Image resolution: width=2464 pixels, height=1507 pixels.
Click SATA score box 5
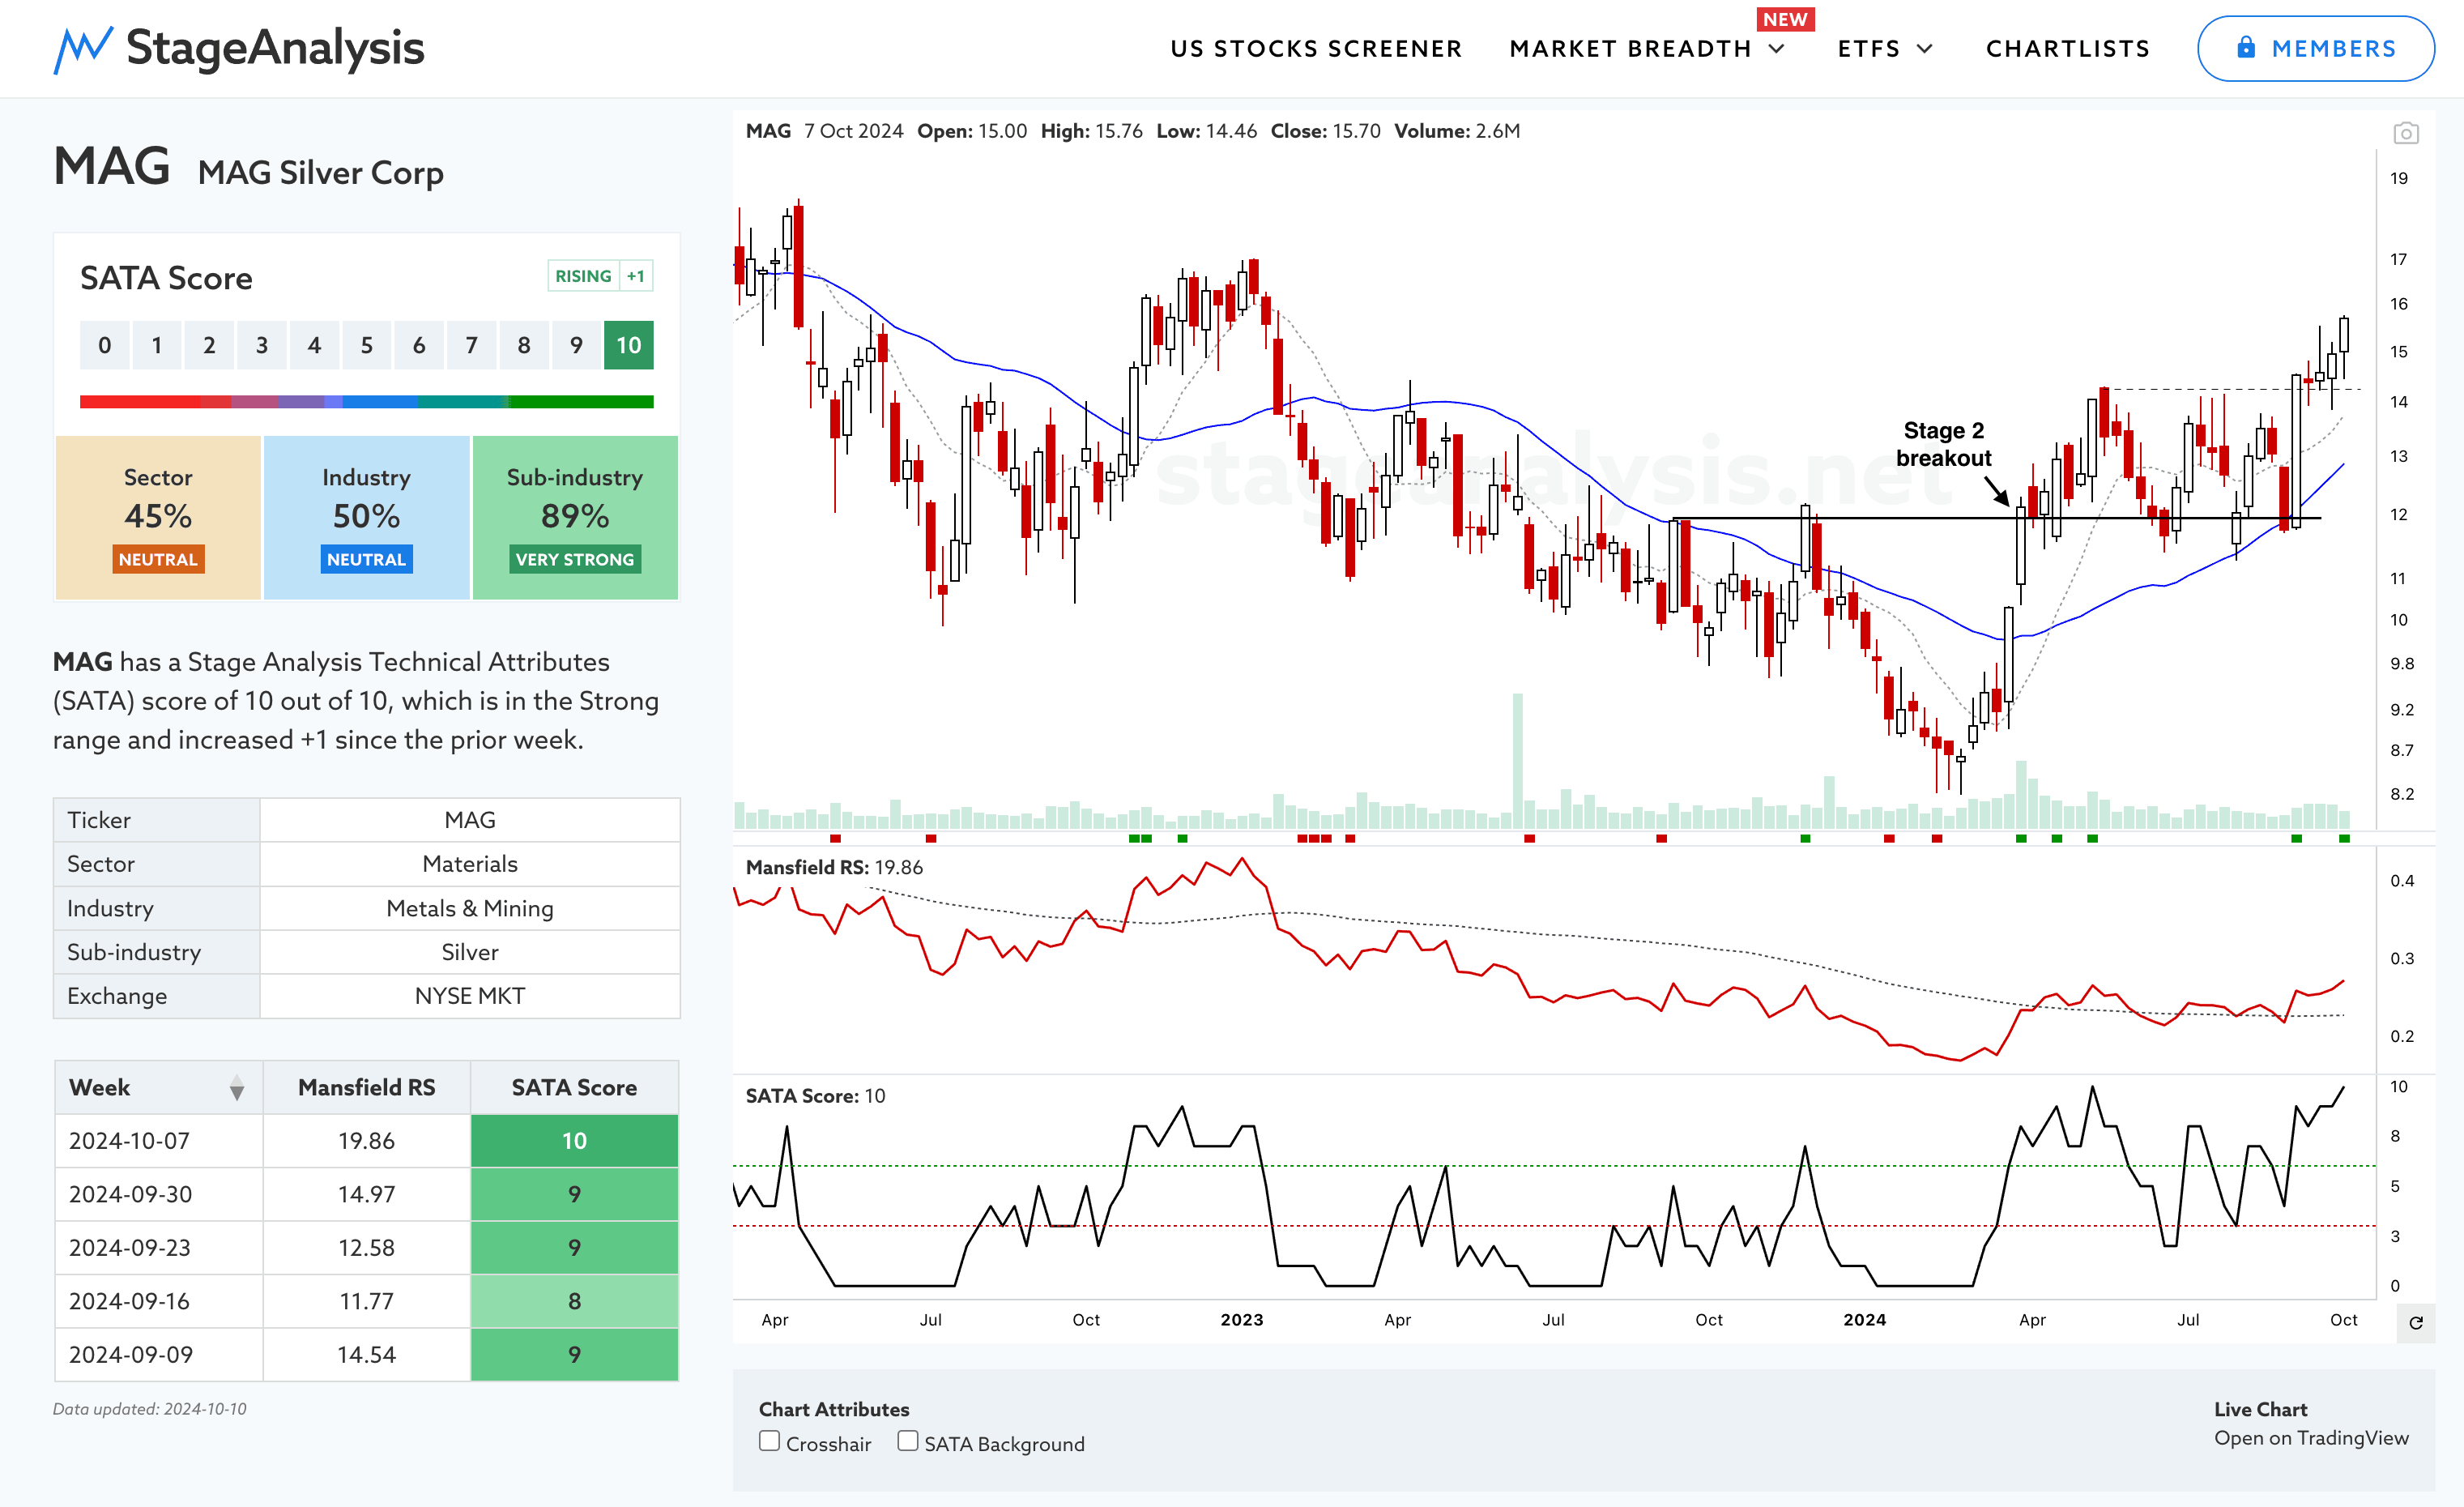click(x=367, y=345)
